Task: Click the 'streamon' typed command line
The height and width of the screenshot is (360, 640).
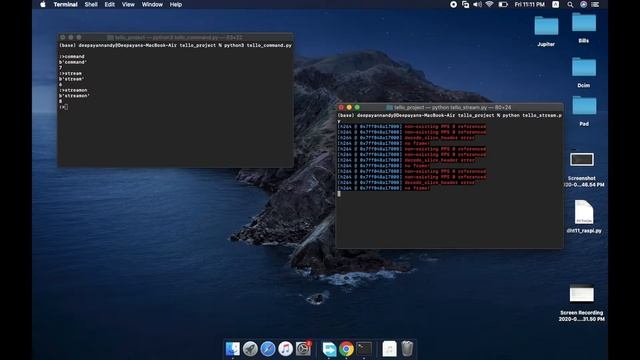Action: click(73, 90)
